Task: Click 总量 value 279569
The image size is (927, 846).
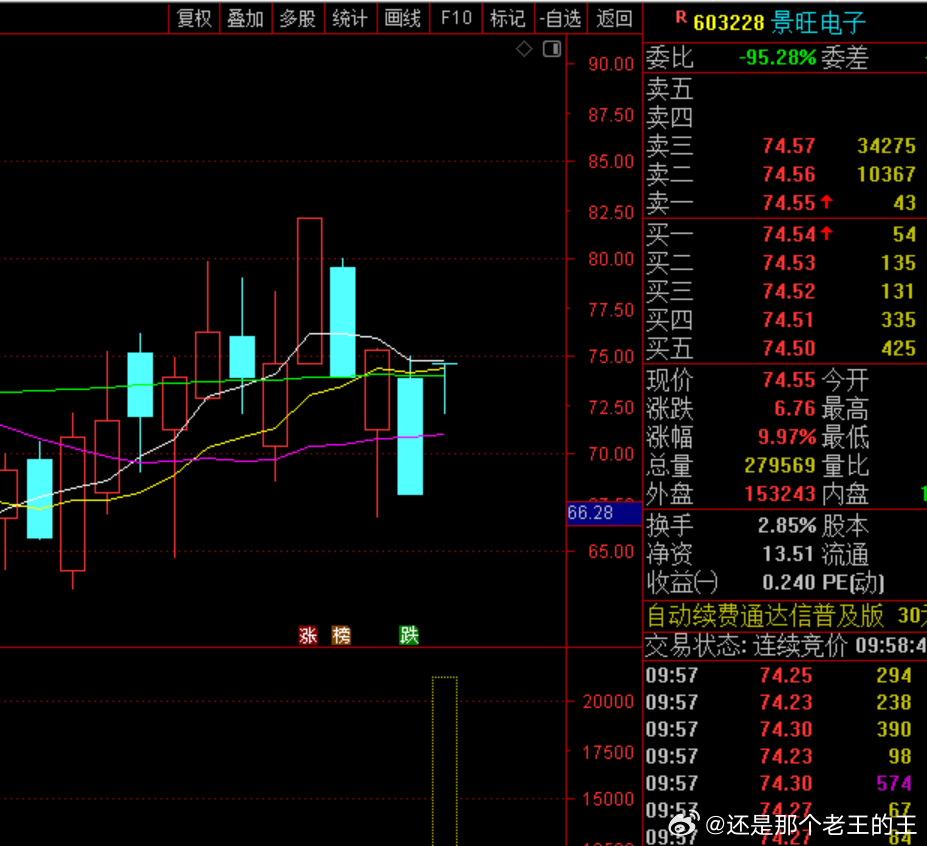Action: 780,465
